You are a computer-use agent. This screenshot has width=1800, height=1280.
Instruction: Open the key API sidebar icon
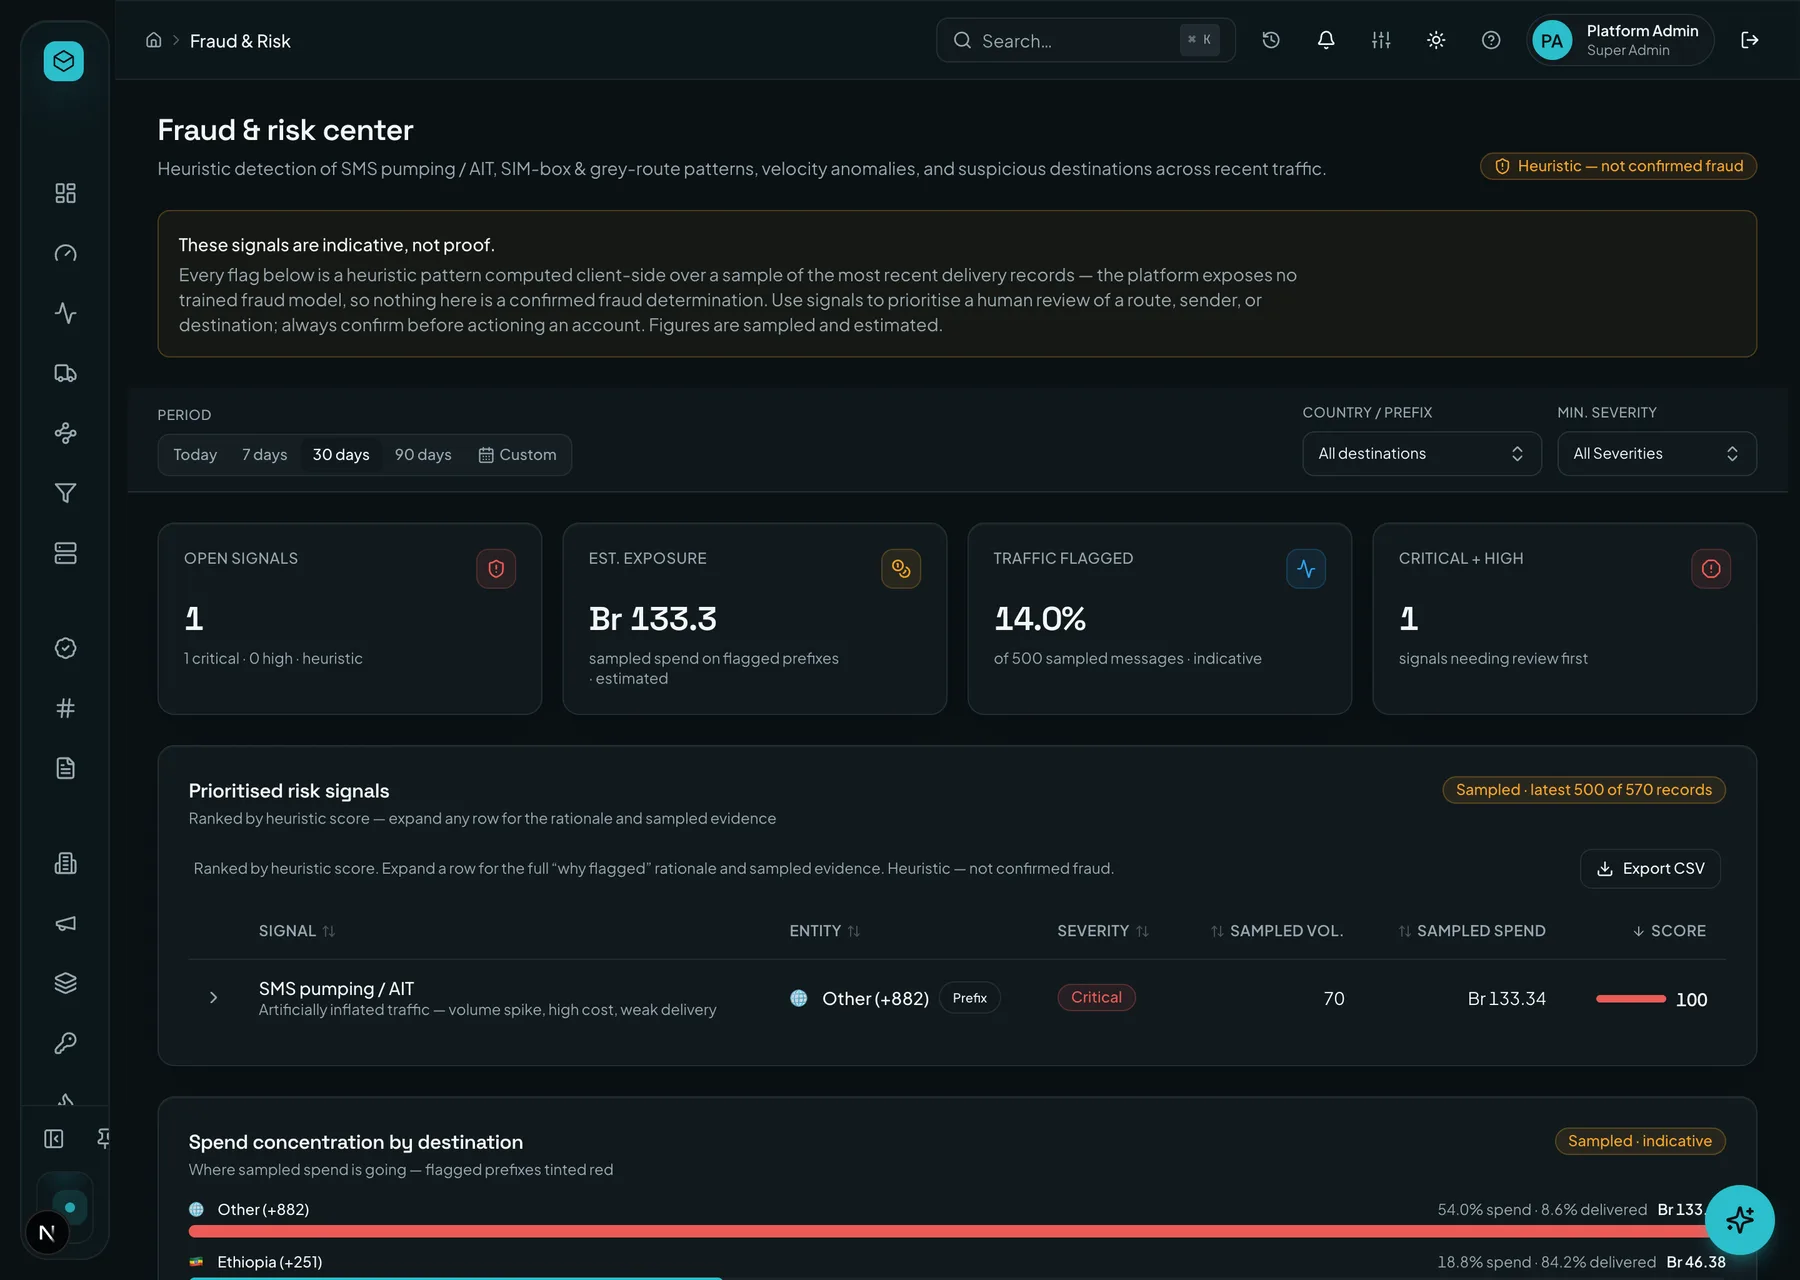coord(65,1043)
